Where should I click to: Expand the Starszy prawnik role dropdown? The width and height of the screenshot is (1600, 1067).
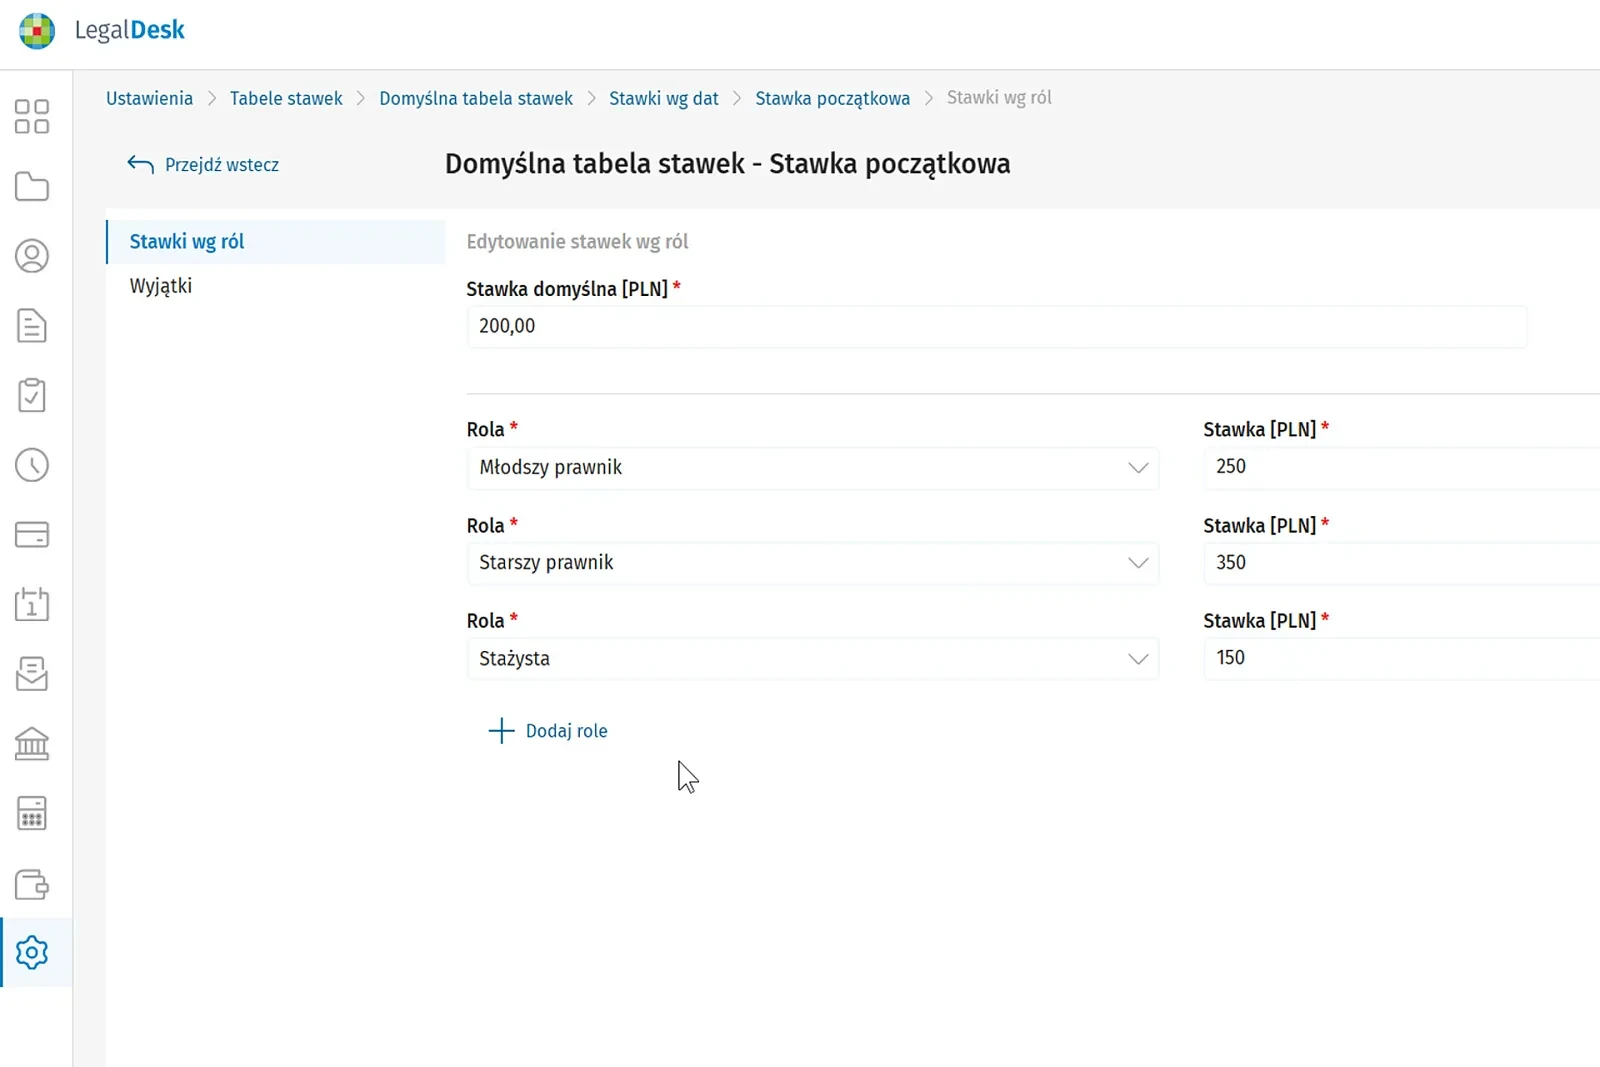[x=813, y=563]
